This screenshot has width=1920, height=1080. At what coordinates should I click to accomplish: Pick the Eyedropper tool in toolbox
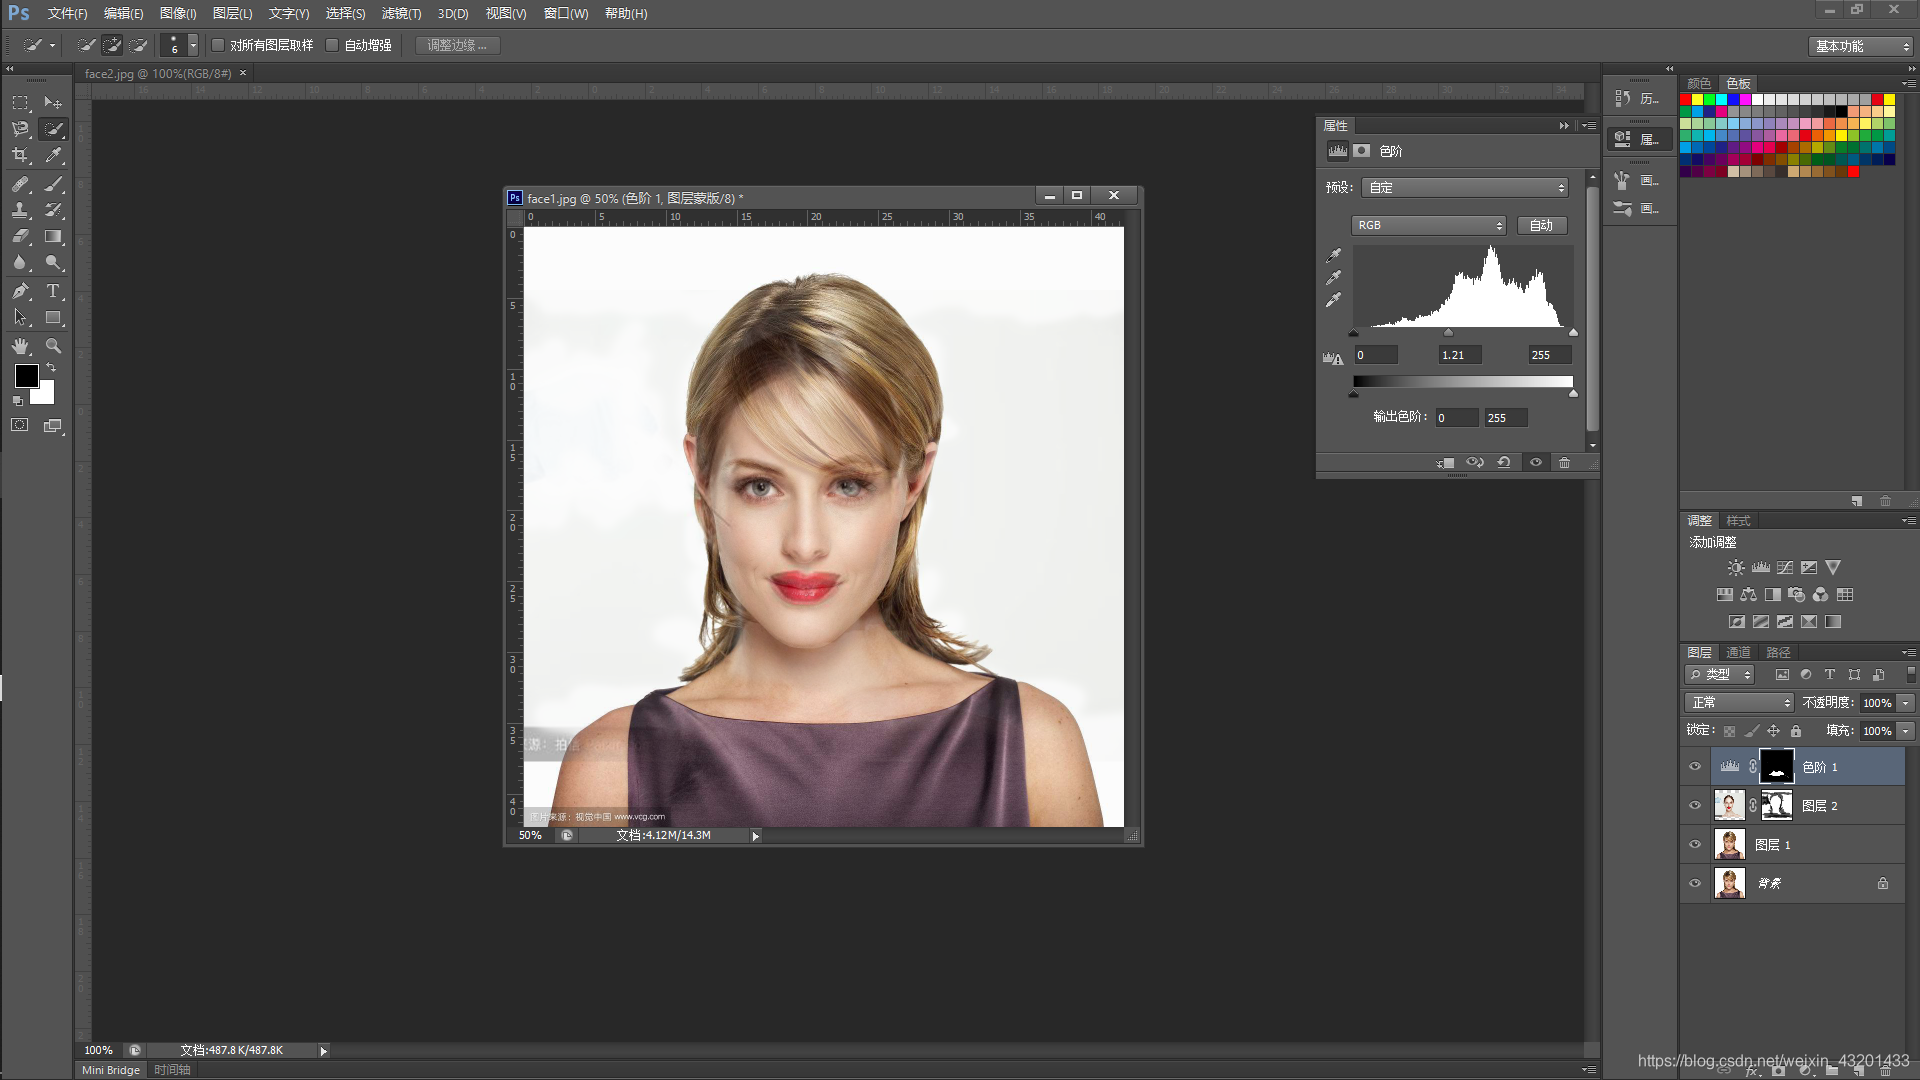point(53,156)
